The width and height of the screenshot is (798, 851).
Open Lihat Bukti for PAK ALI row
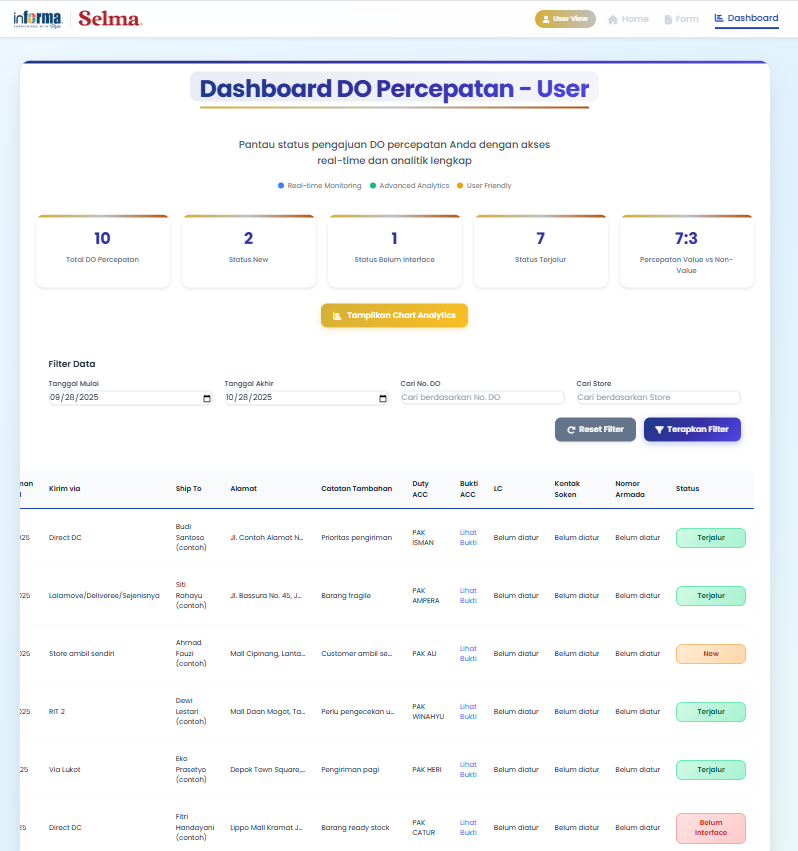click(468, 653)
